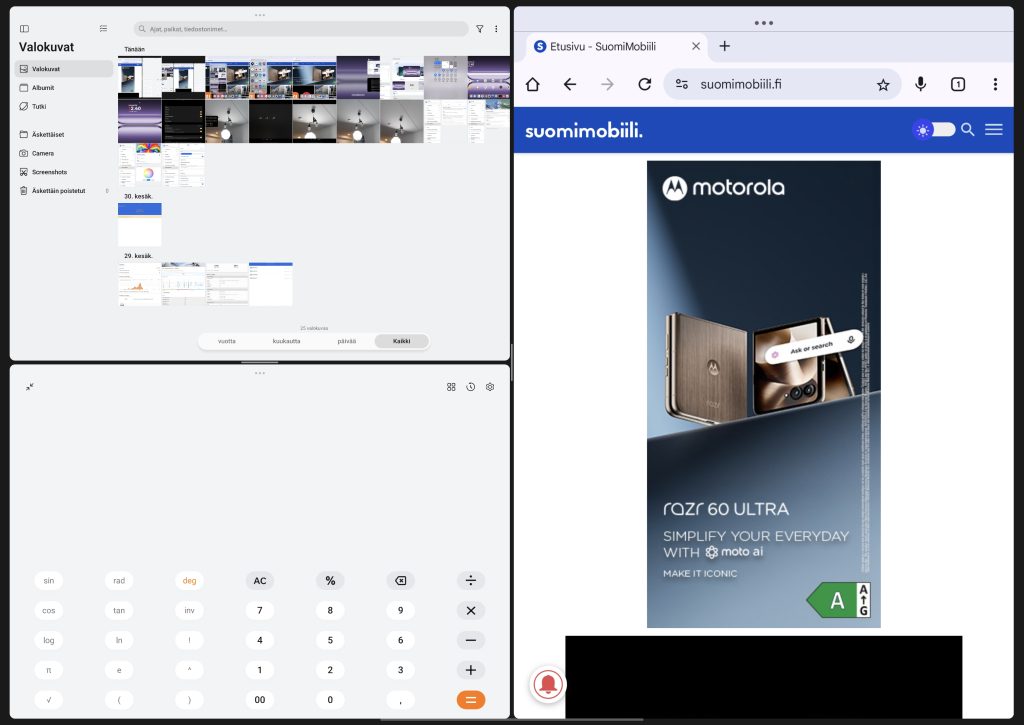Tap the cos function key
Screen dimensions: 1024x725
(49, 611)
